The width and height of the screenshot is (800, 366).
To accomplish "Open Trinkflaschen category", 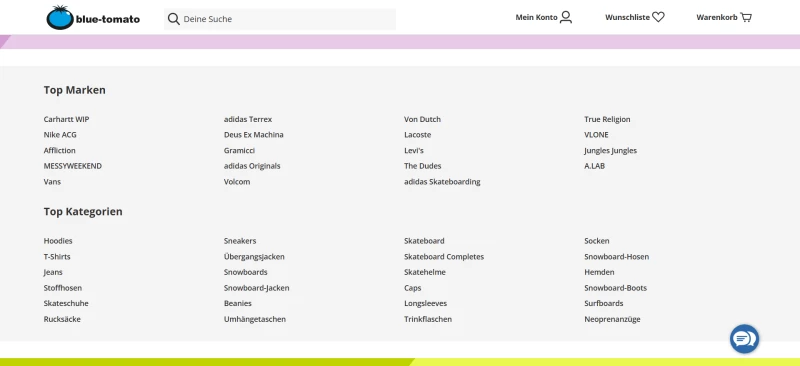I will [x=428, y=319].
